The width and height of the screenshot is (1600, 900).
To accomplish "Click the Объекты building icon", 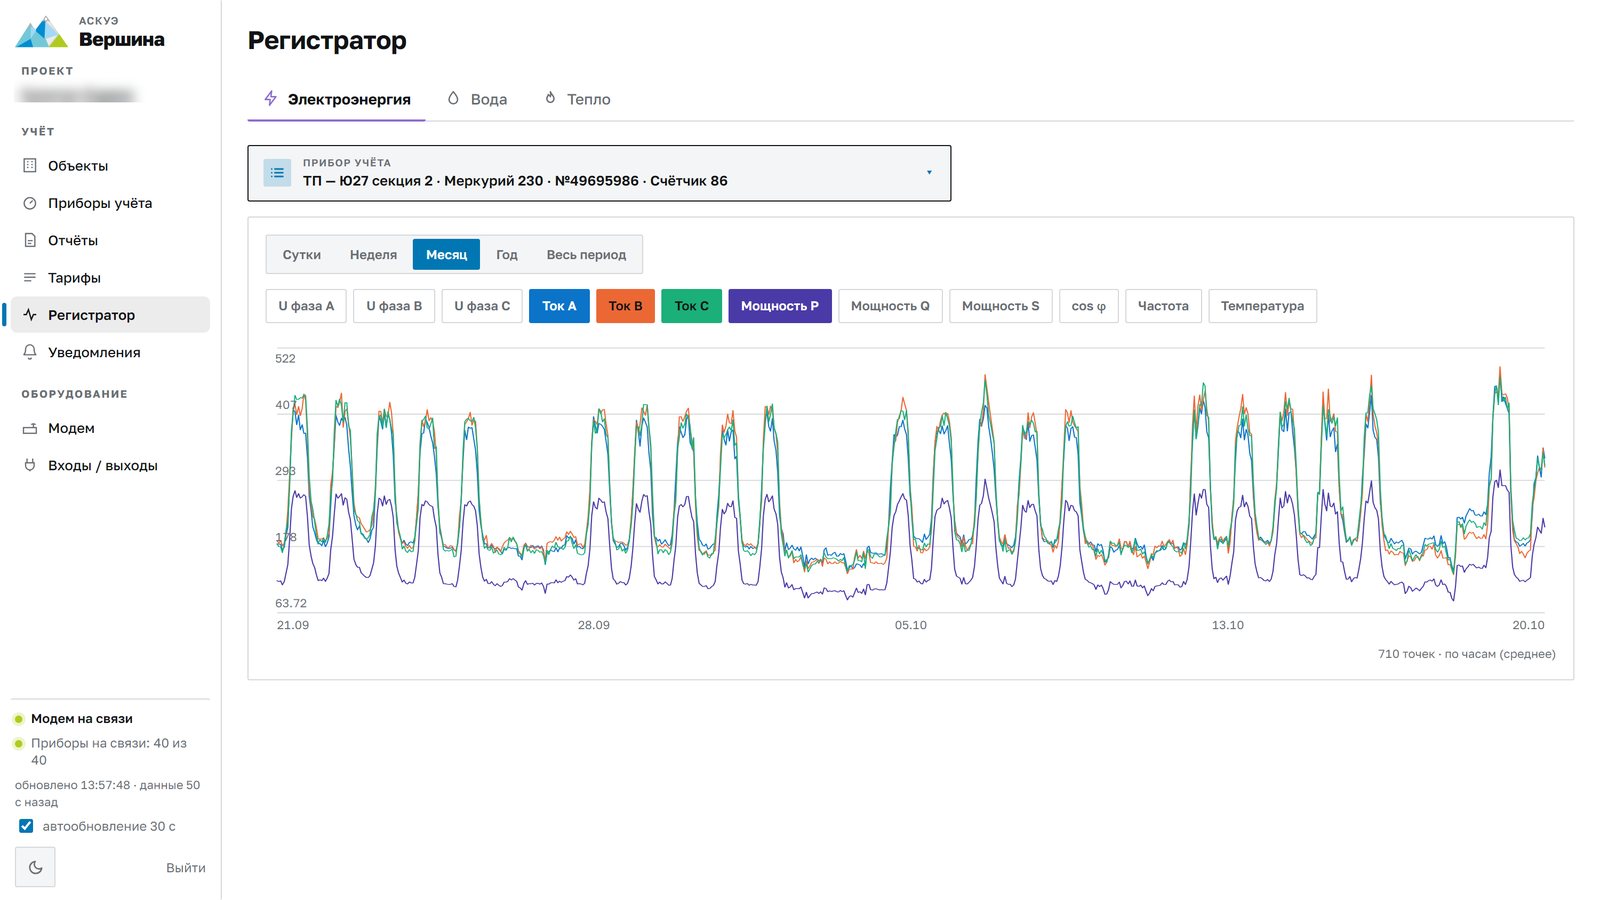I will 30,165.
